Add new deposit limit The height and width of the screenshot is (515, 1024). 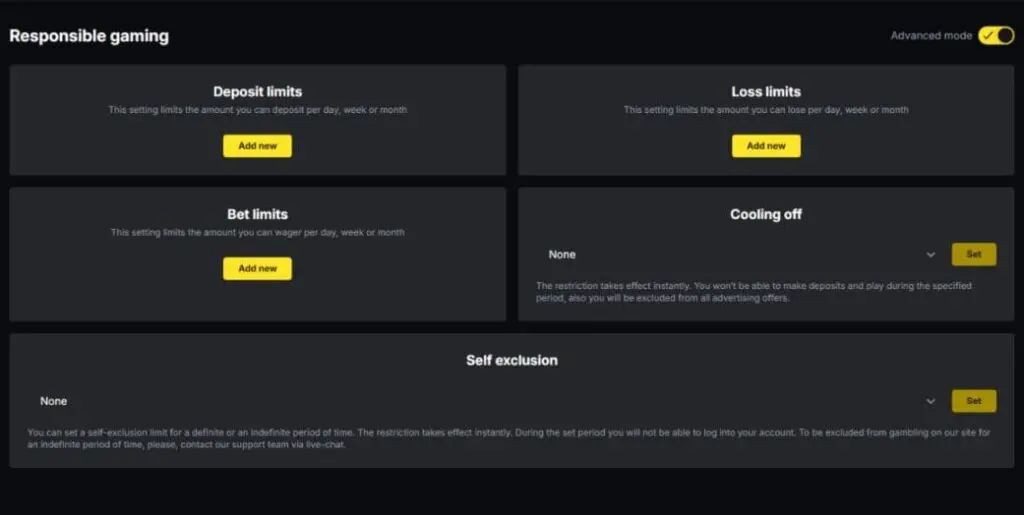(x=257, y=146)
